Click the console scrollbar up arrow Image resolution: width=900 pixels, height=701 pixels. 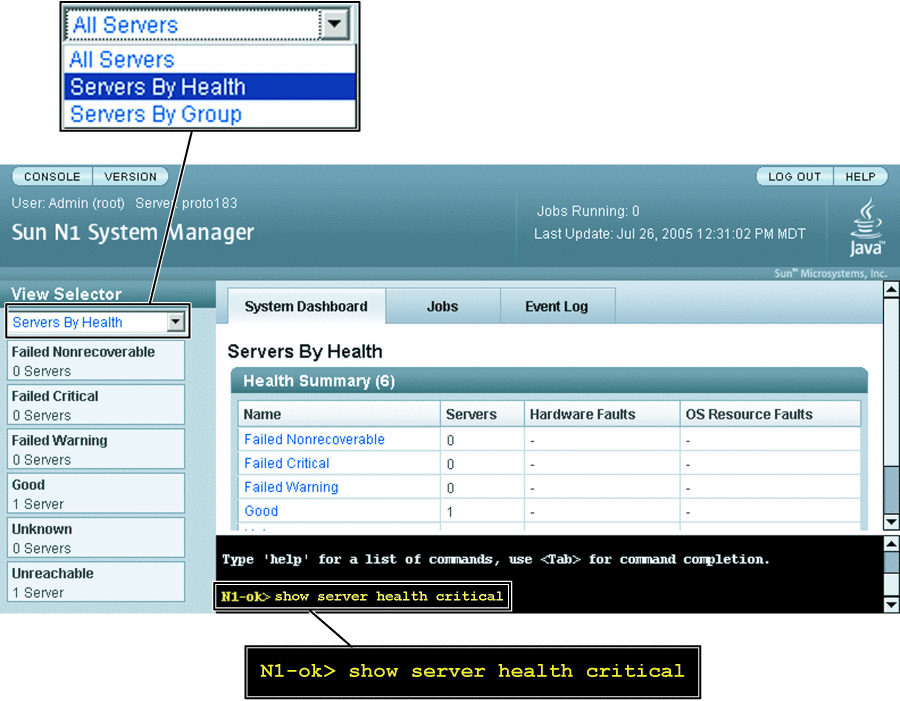click(x=891, y=543)
